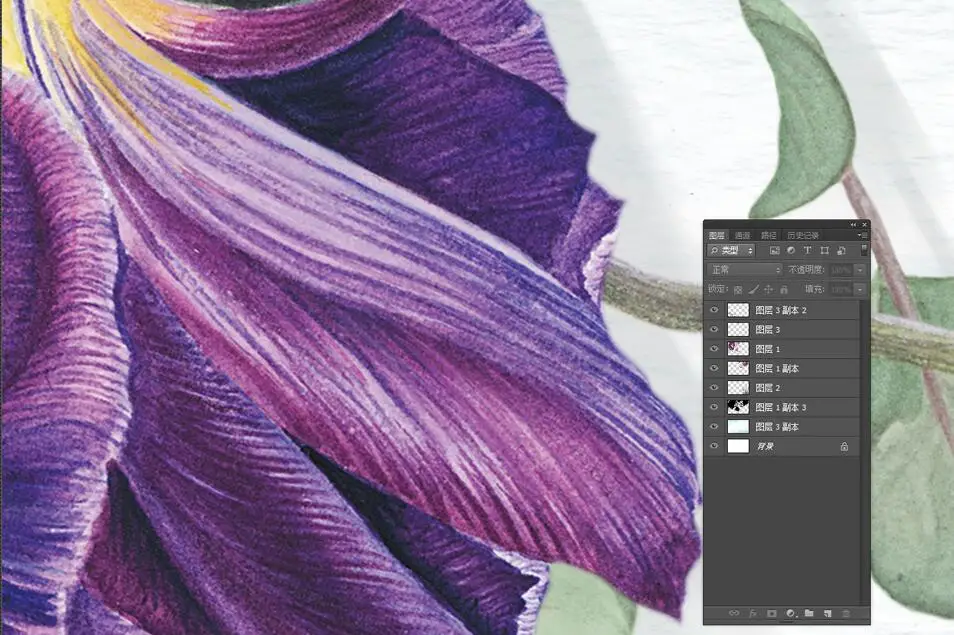
Task: Click the lock icon on 背景 layer
Action: coord(844,446)
